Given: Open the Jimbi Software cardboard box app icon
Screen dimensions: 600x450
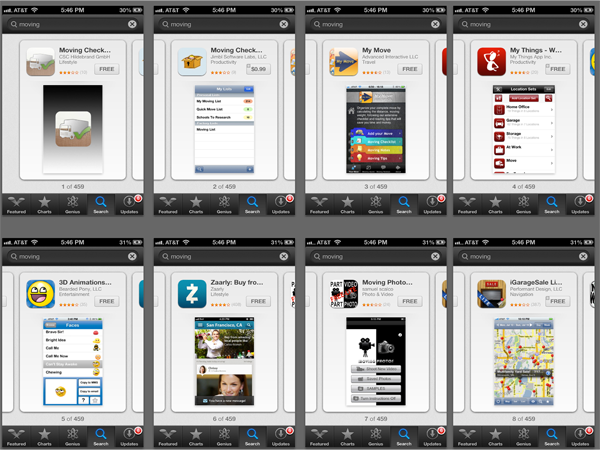Looking at the screenshot, I should 192,62.
